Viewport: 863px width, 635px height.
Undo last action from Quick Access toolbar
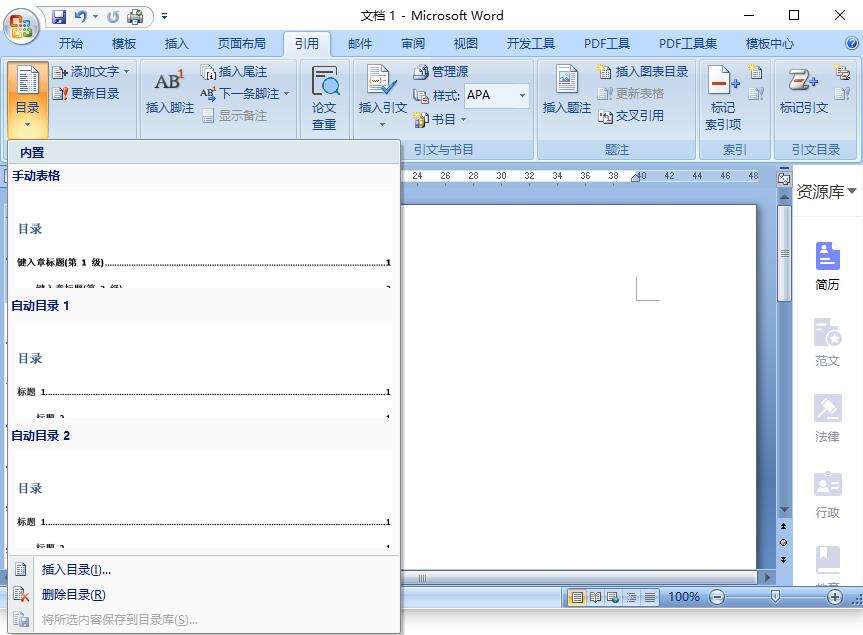pos(81,17)
